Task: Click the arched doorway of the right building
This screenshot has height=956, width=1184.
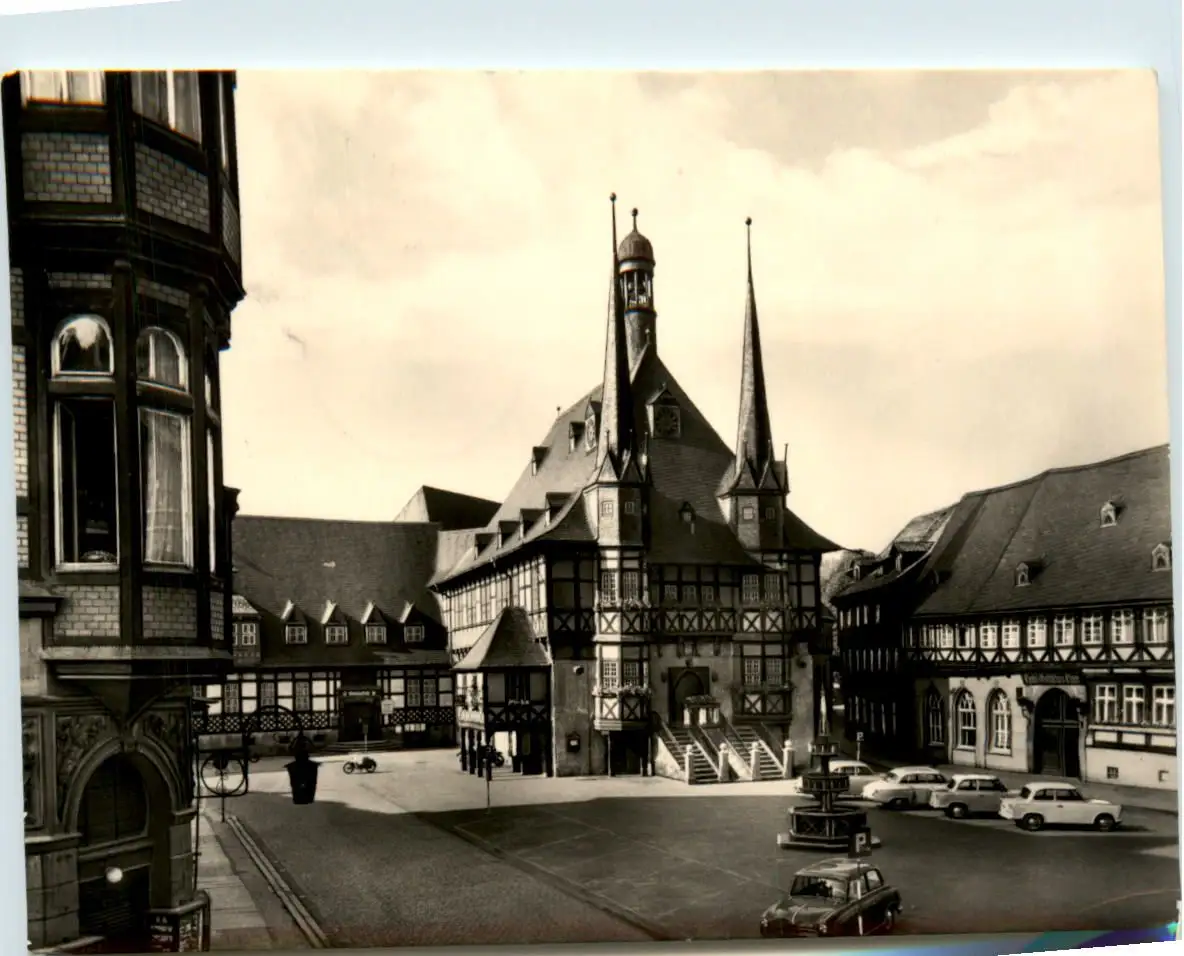Action: point(1056,734)
